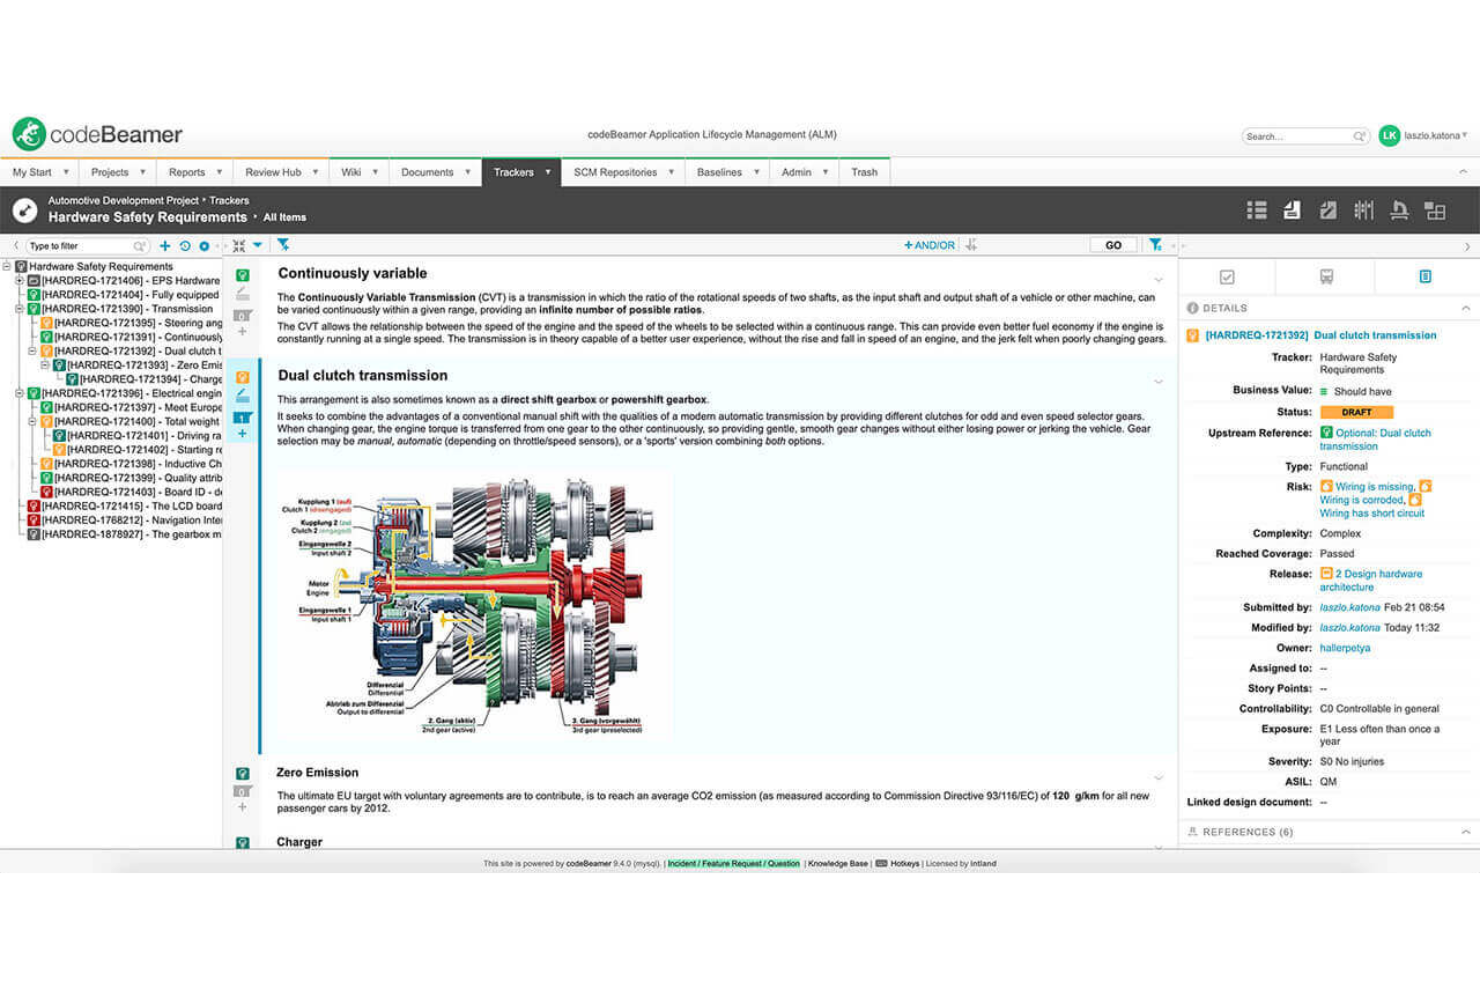This screenshot has height=987, width=1480.
Task: Open HARDREQ-1721392 Dual clutch transmission link
Action: click(x=1320, y=336)
